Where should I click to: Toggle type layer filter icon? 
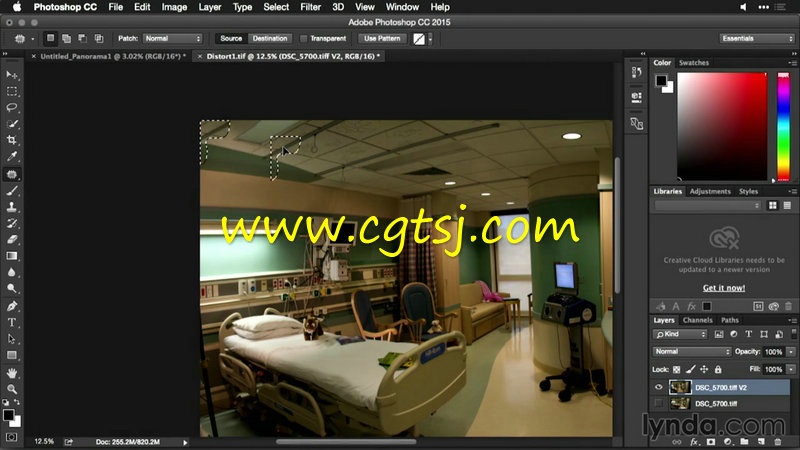748,334
